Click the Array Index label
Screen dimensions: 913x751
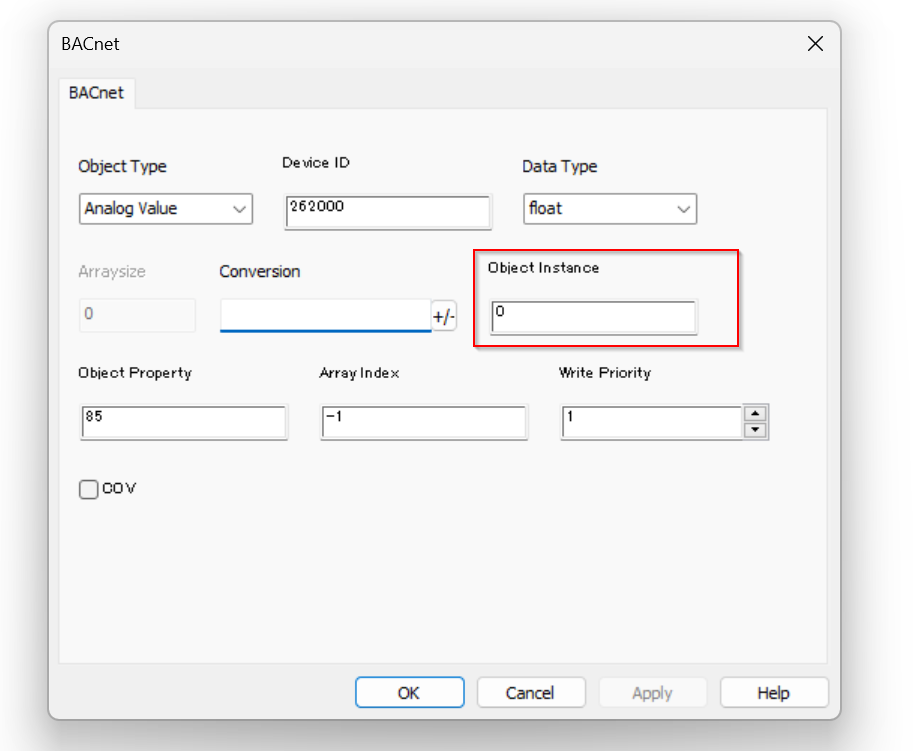(359, 373)
